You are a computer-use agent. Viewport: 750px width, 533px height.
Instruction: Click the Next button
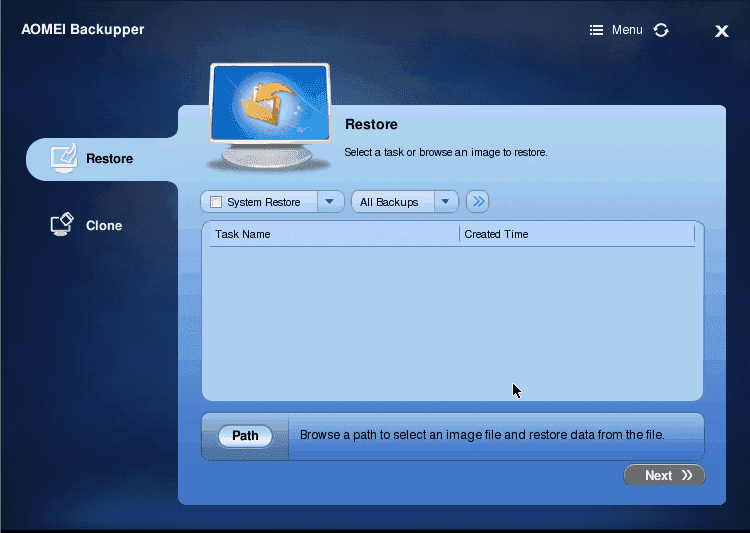coord(664,475)
